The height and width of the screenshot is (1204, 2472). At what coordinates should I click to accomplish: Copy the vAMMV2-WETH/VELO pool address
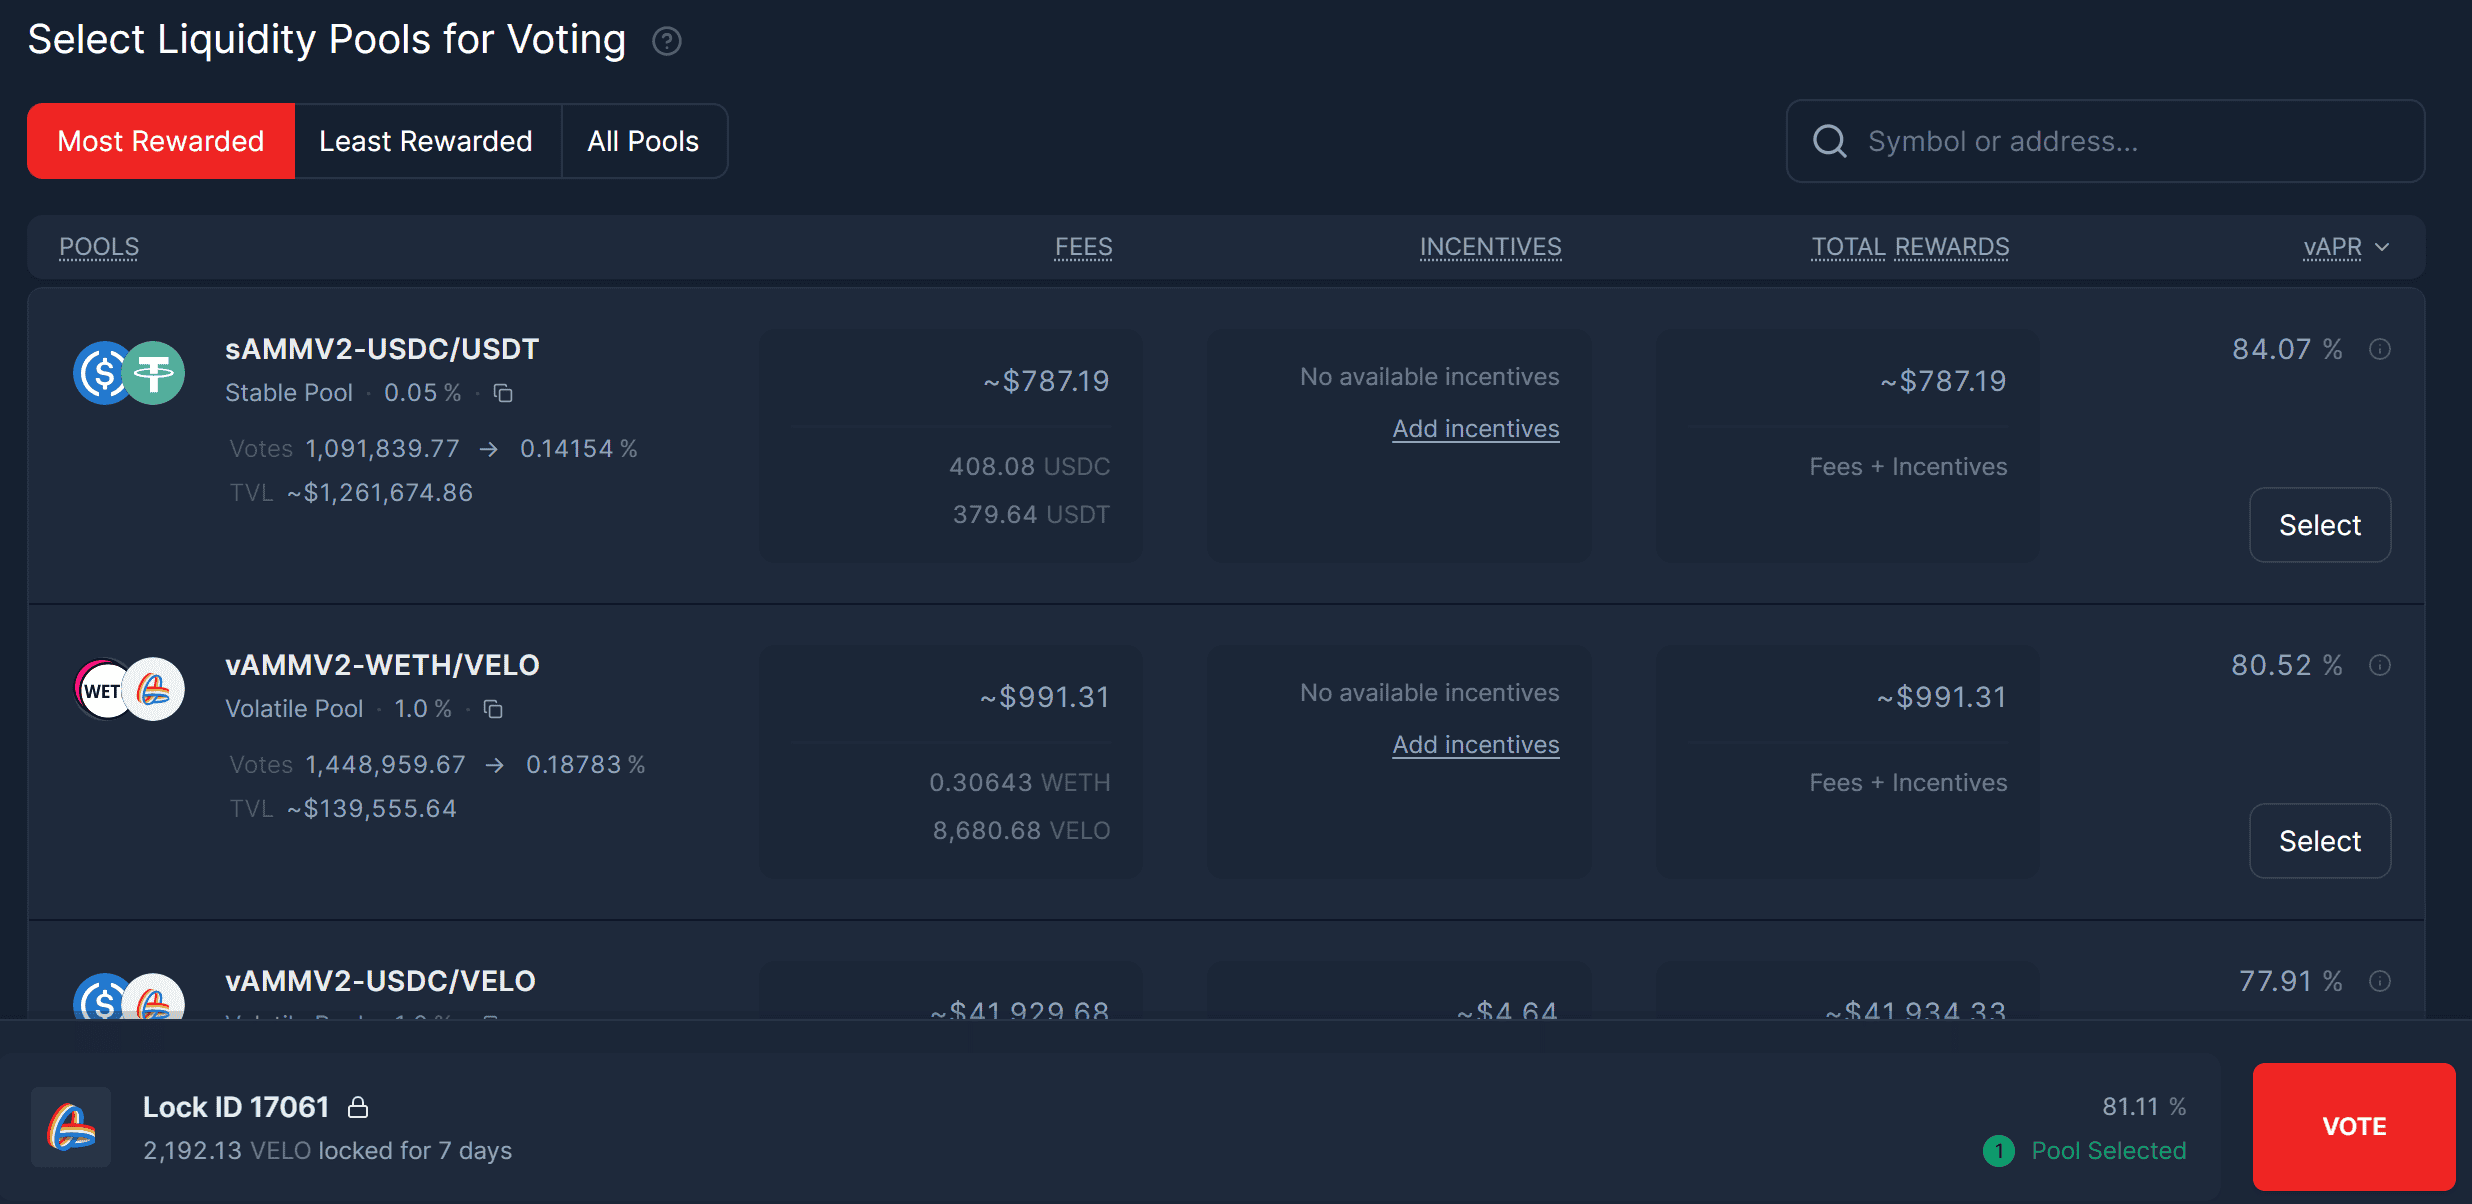point(493,709)
